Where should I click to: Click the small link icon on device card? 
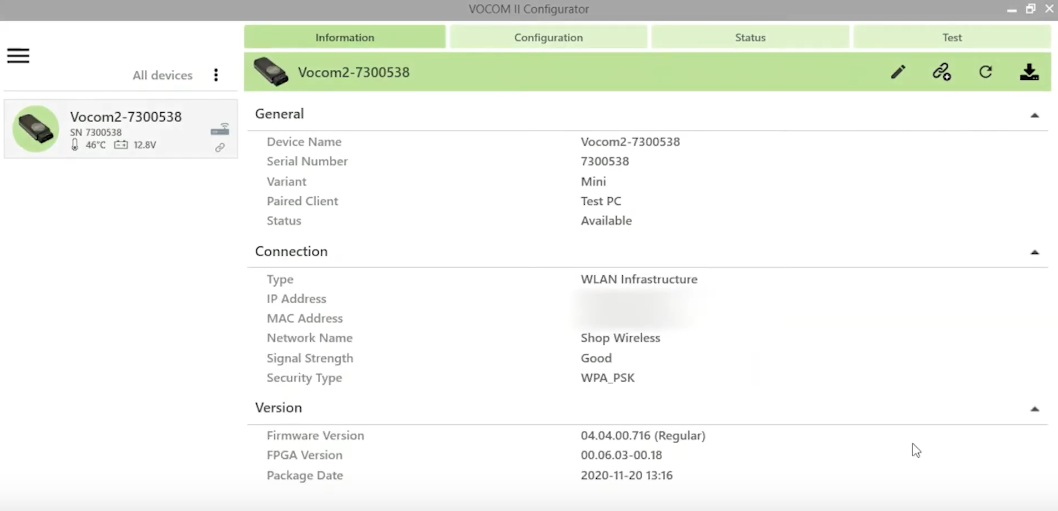(220, 147)
